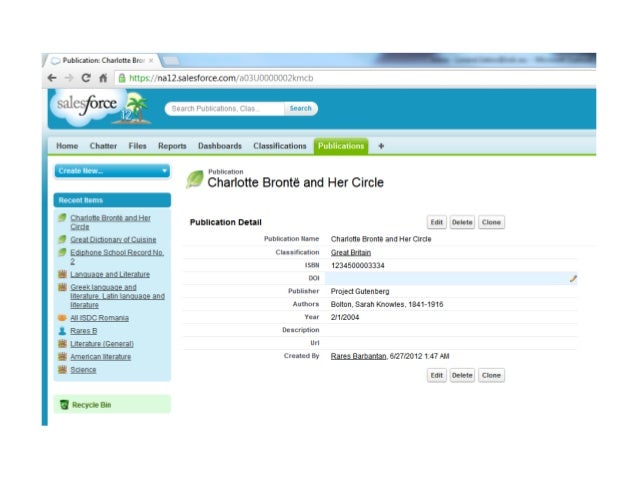Open the Home tab

tap(67, 146)
